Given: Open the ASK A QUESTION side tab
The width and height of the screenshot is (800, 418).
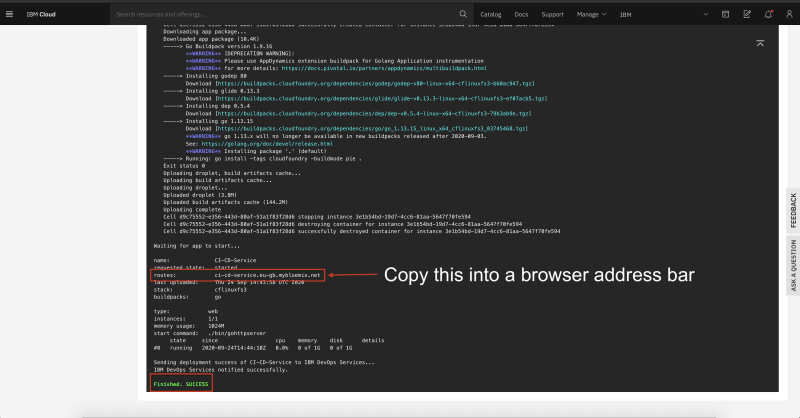Looking at the screenshot, I should (x=793, y=266).
